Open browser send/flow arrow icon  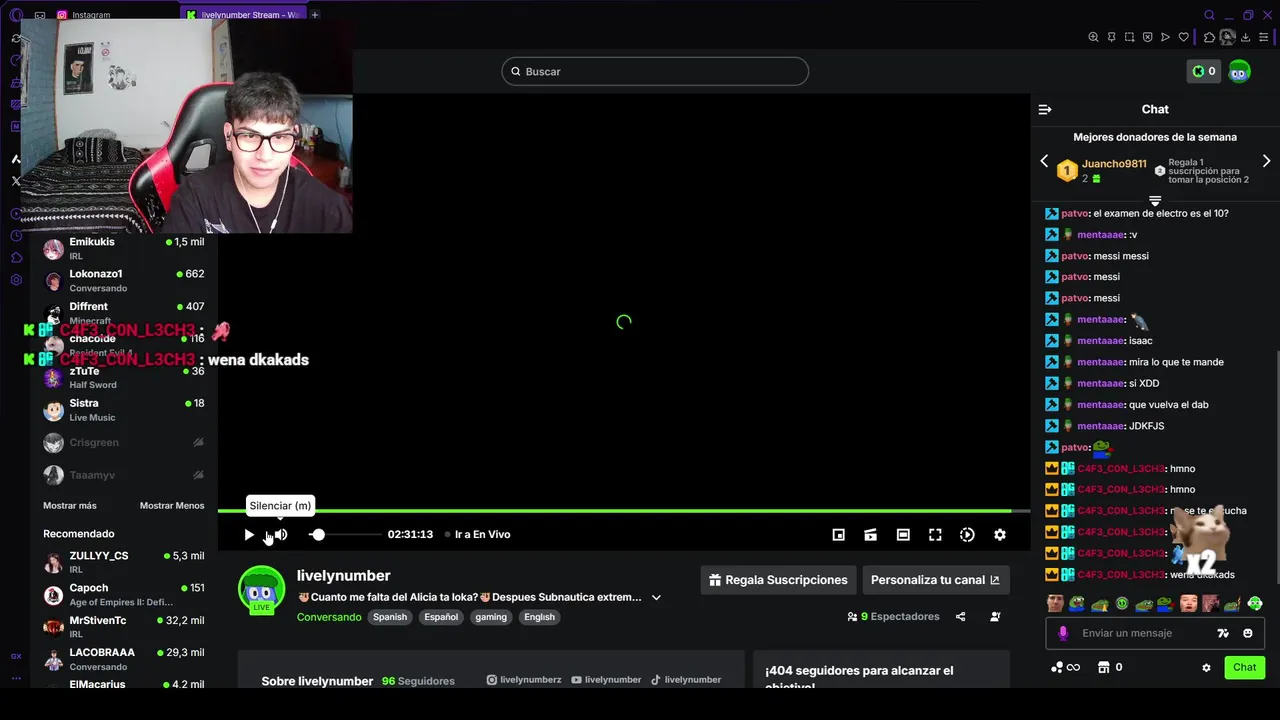[1165, 37]
